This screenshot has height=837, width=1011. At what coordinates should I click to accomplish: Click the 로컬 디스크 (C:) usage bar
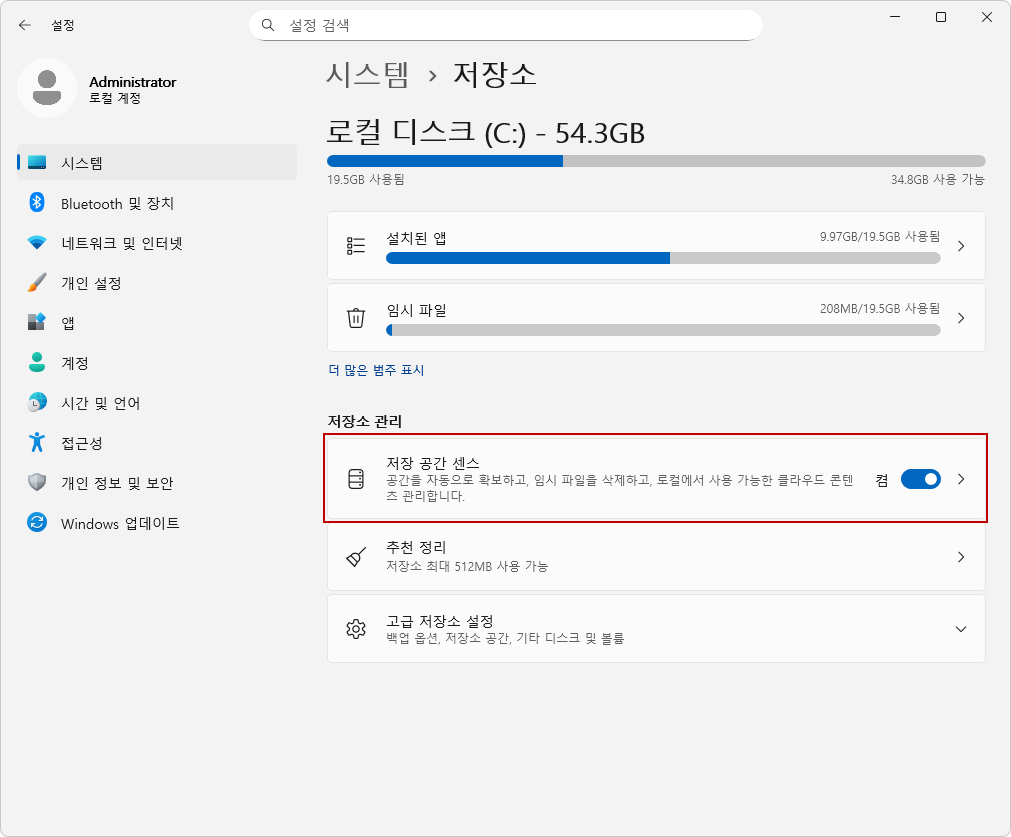pos(656,161)
